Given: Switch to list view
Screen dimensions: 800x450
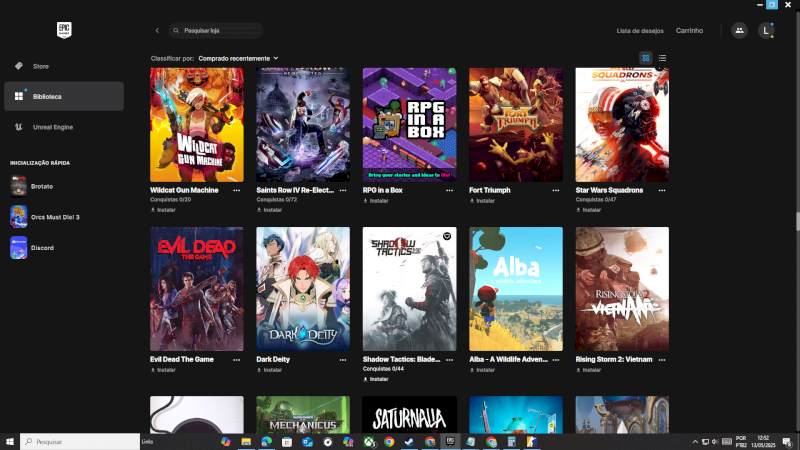Looking at the screenshot, I should (662, 58).
